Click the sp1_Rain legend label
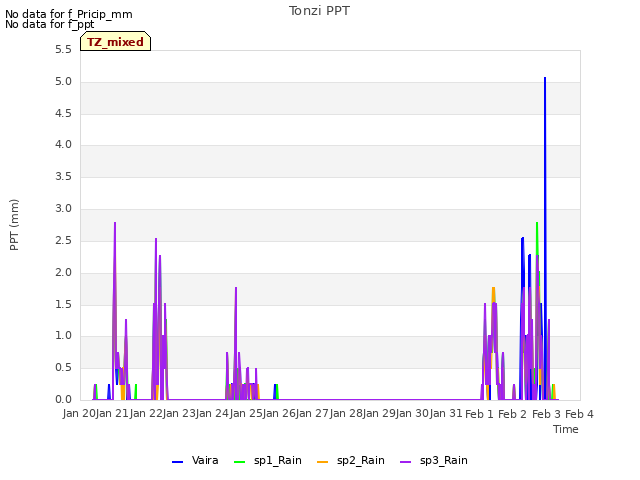The height and width of the screenshot is (480, 640). click(x=278, y=460)
